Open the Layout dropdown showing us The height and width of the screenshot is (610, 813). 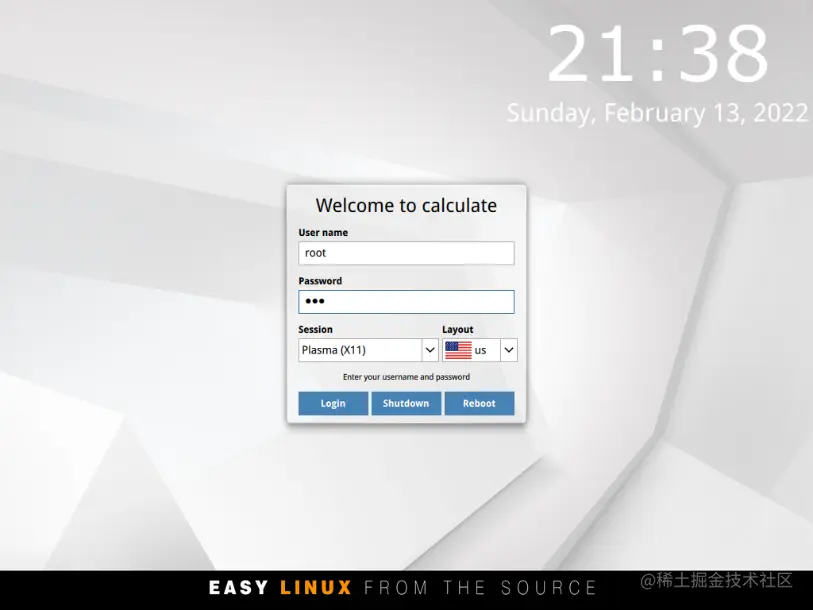pos(480,350)
